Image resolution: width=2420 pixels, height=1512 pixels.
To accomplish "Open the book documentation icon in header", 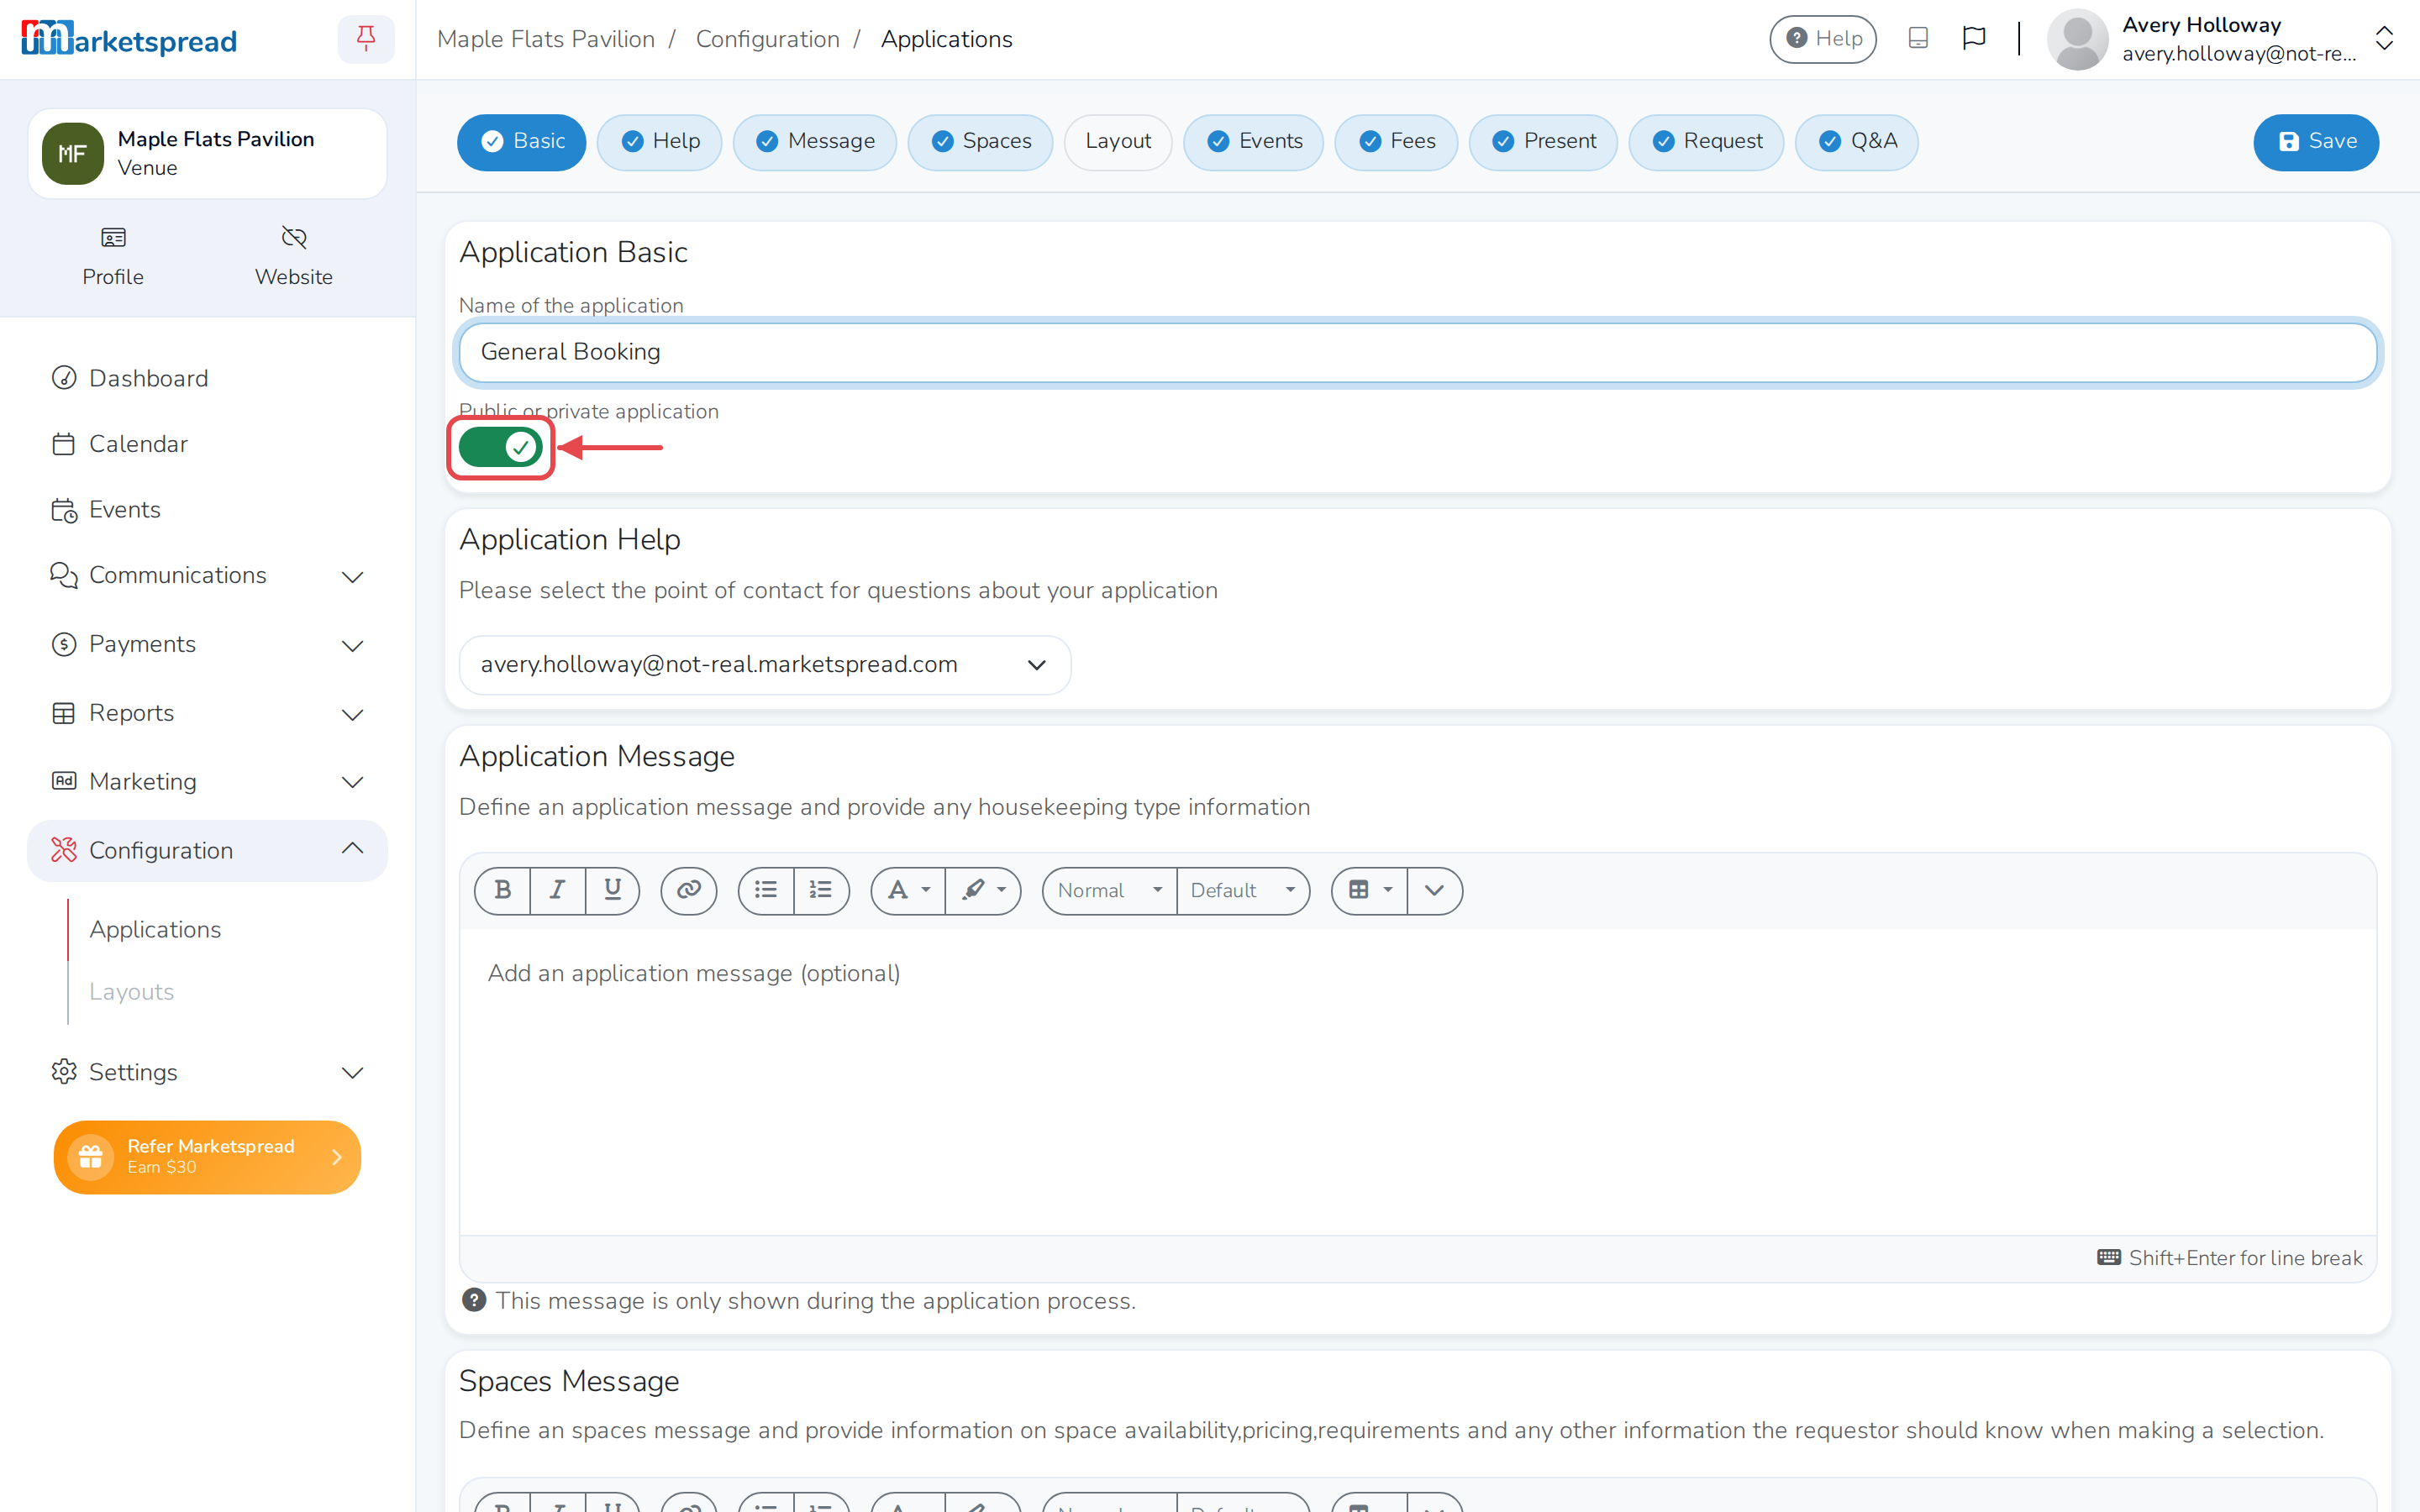I will pos(1917,38).
